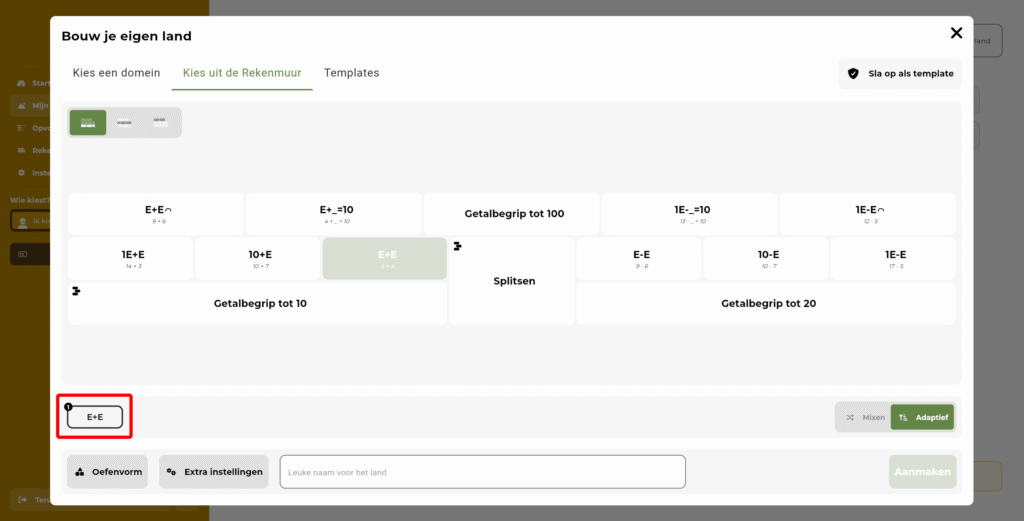Select the Getalbegrip tot 100 brick
This screenshot has width=1024, height=521.
pos(512,214)
